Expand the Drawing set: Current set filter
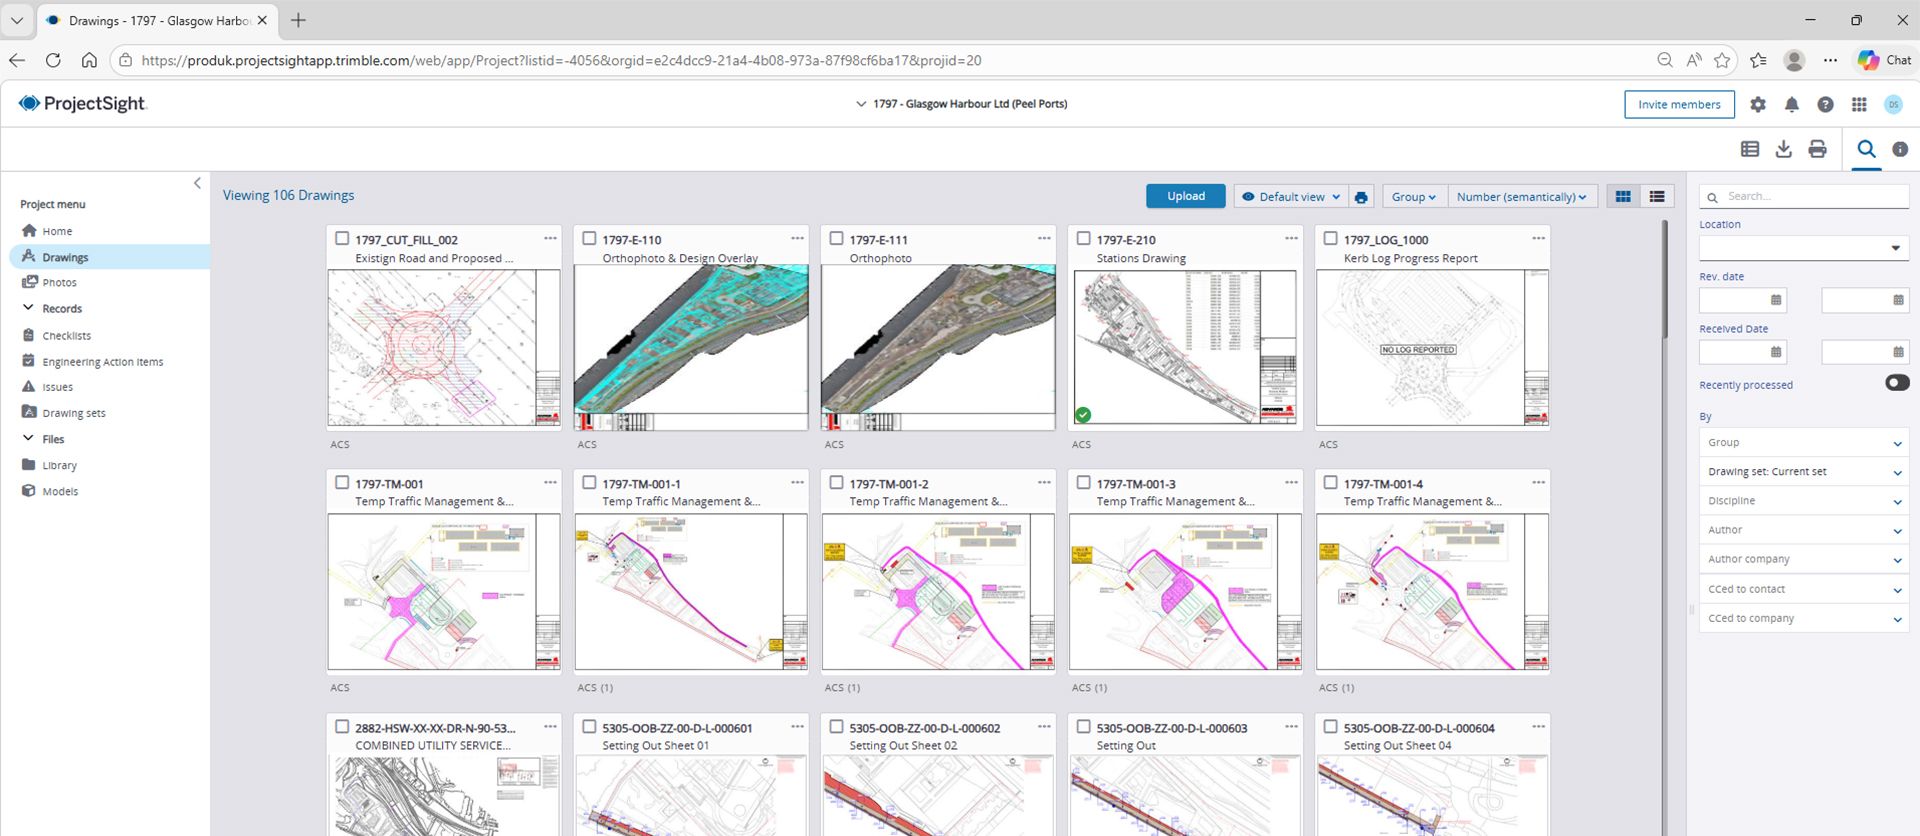 pos(1804,472)
